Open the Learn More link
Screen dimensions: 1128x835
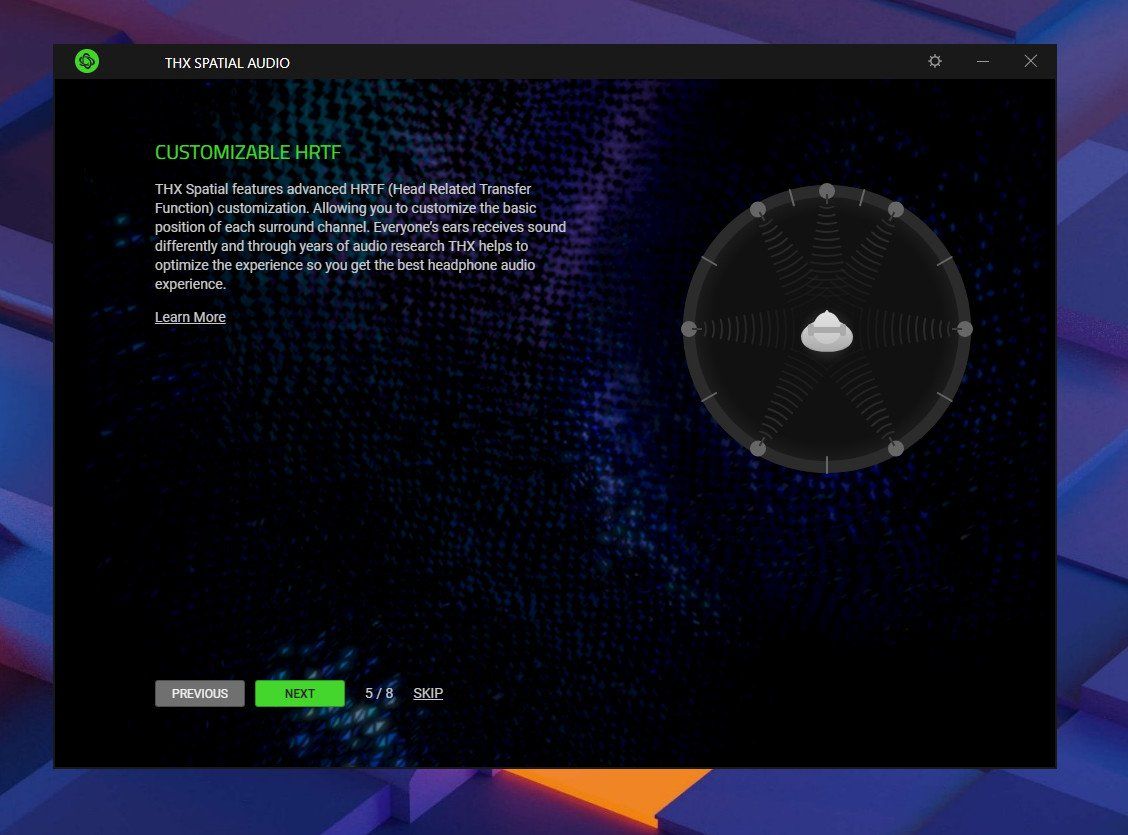click(190, 317)
